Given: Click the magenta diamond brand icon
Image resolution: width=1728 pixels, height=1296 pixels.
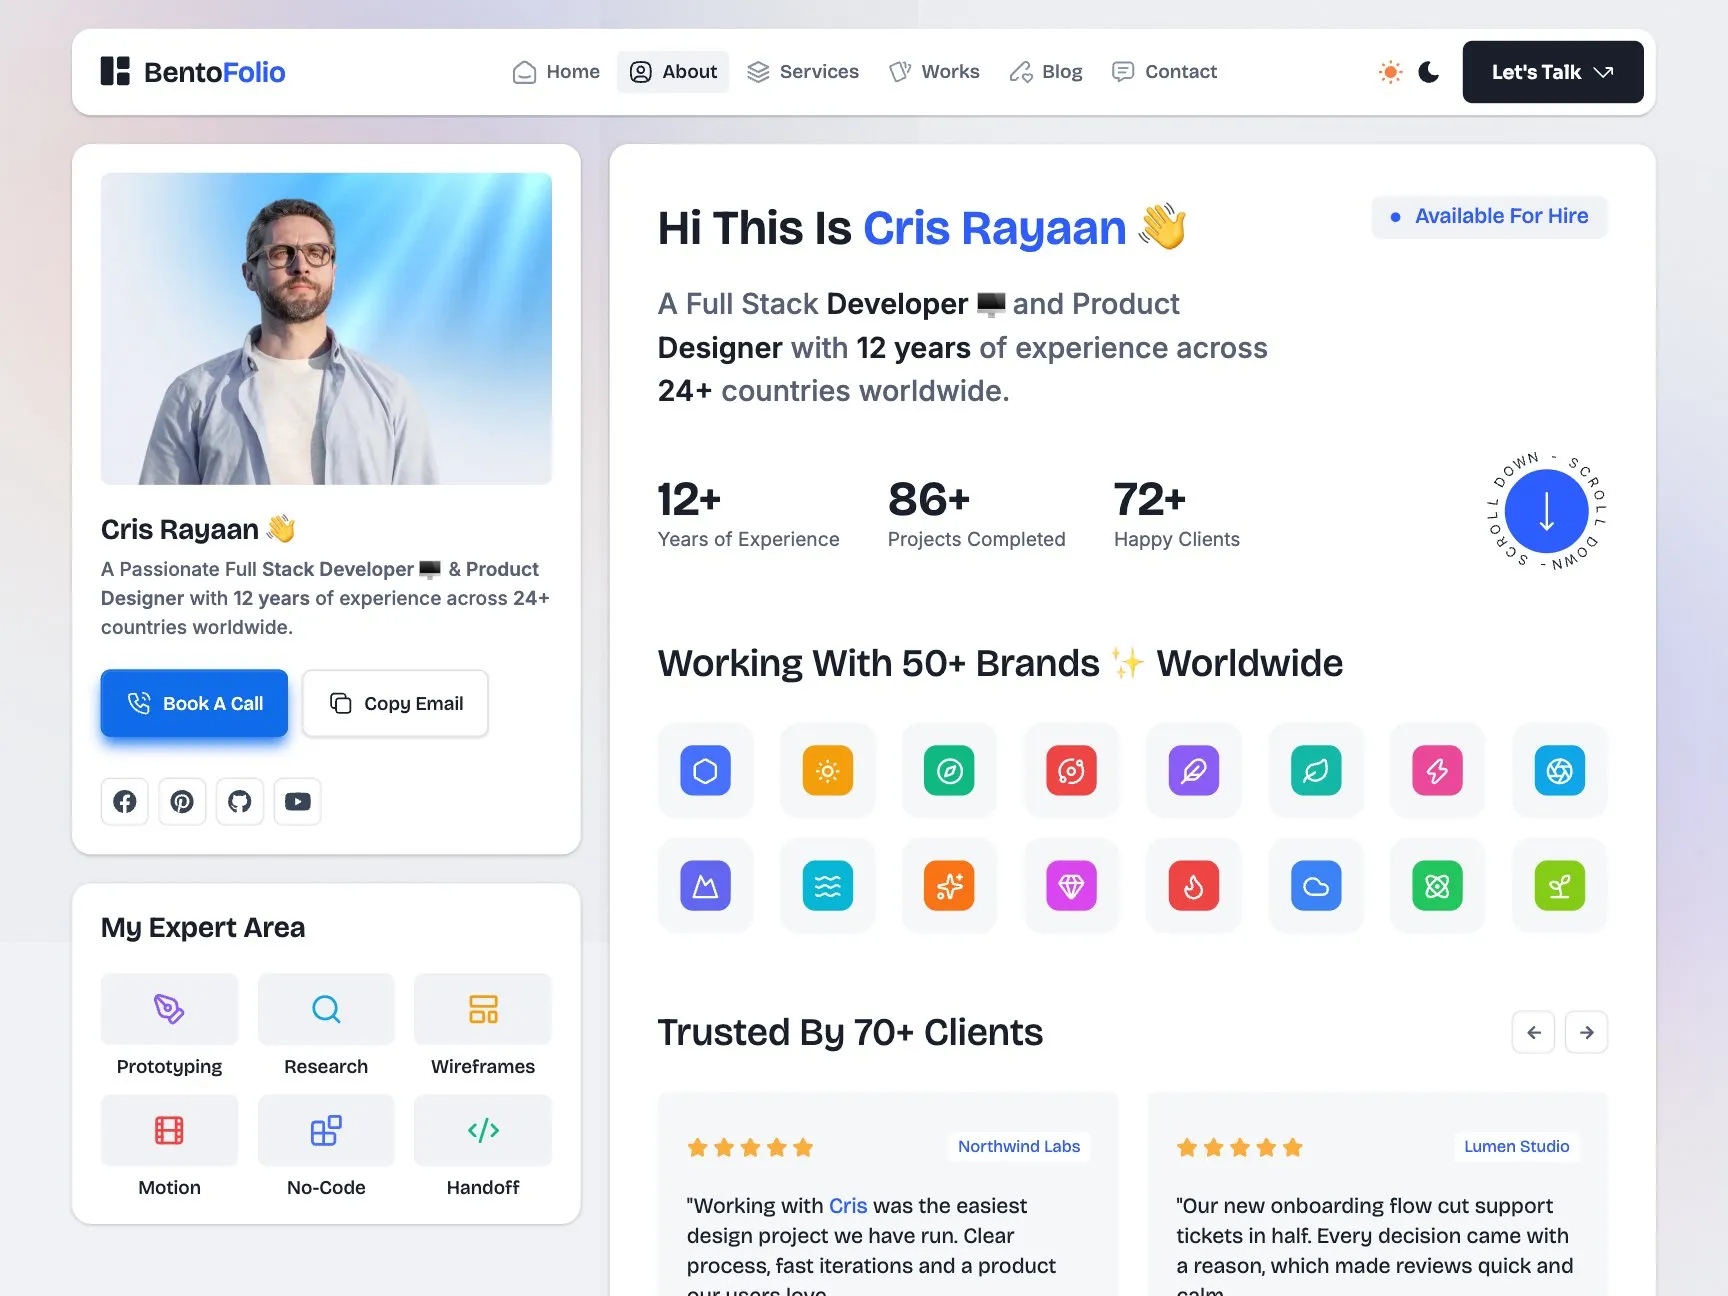Looking at the screenshot, I should (x=1072, y=886).
